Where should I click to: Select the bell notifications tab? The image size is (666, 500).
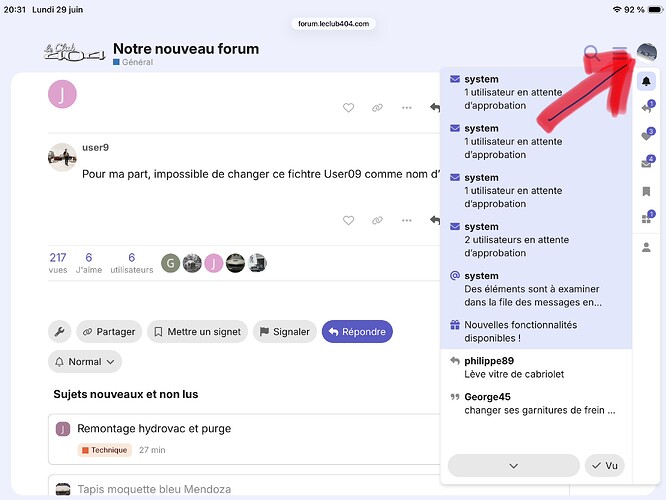point(646,81)
